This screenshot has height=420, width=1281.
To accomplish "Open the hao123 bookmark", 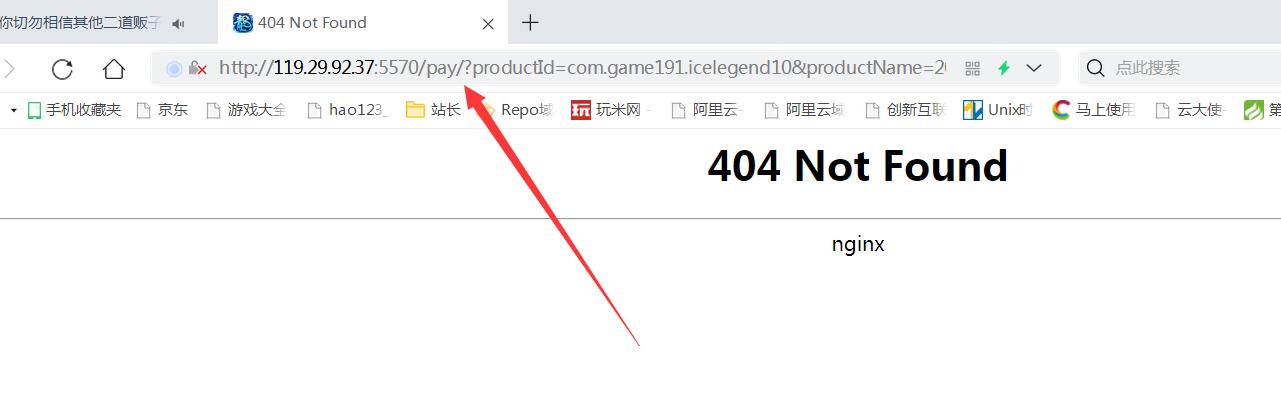I will click(x=348, y=110).
